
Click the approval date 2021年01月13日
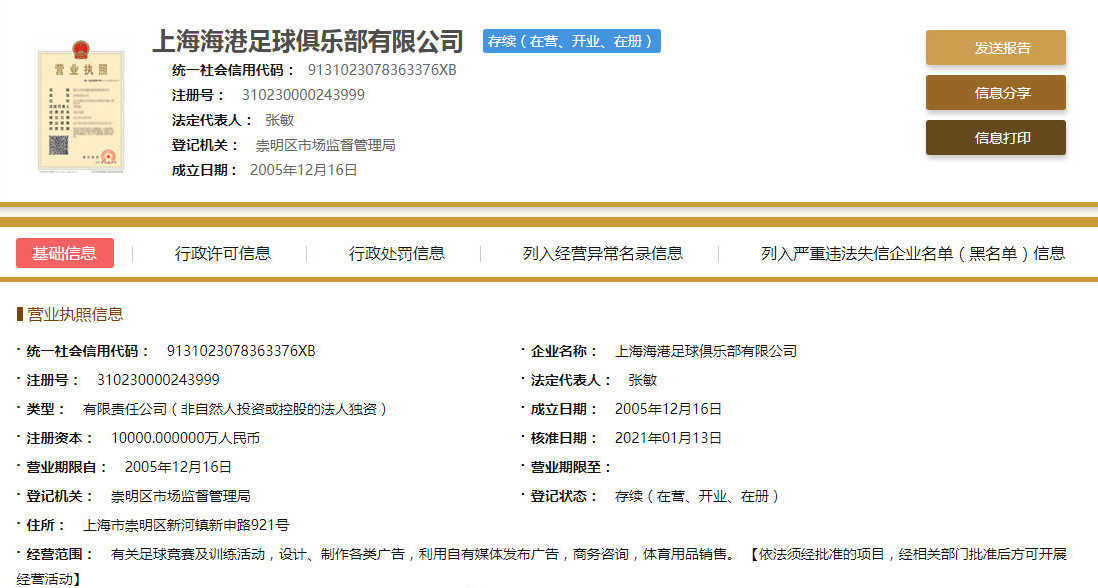point(668,438)
